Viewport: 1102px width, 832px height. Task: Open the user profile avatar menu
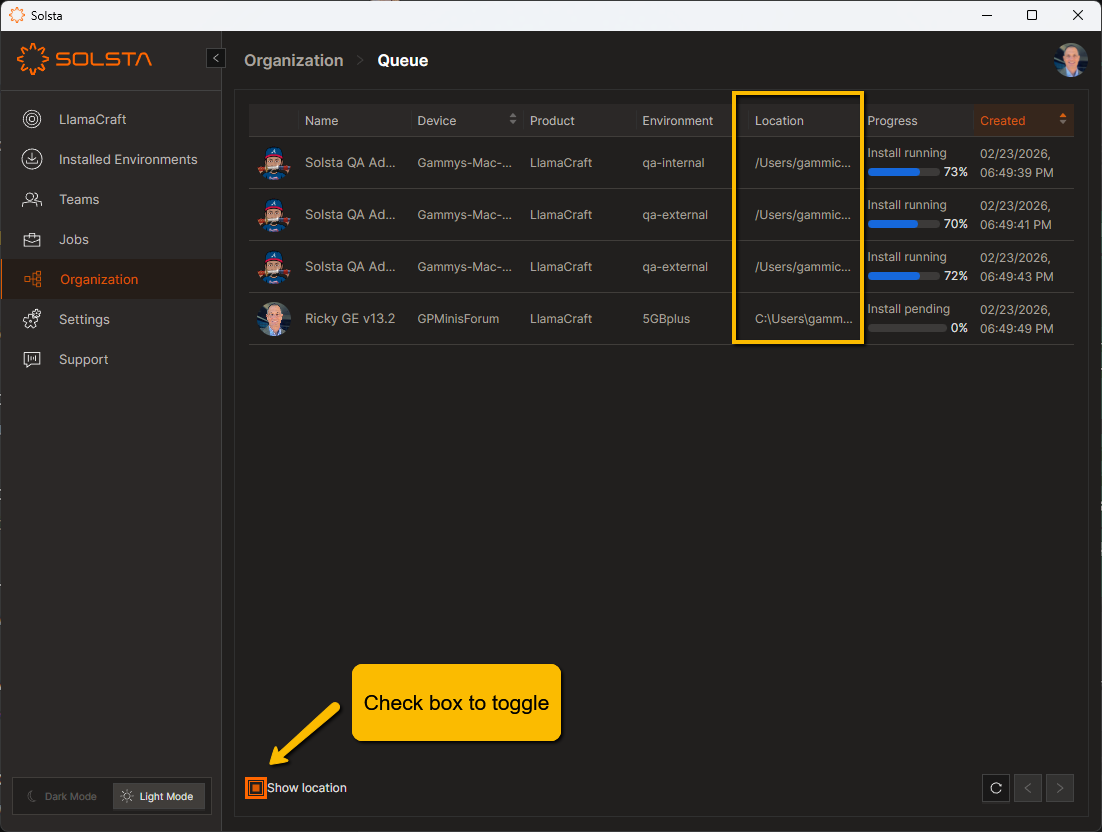[x=1070, y=60]
